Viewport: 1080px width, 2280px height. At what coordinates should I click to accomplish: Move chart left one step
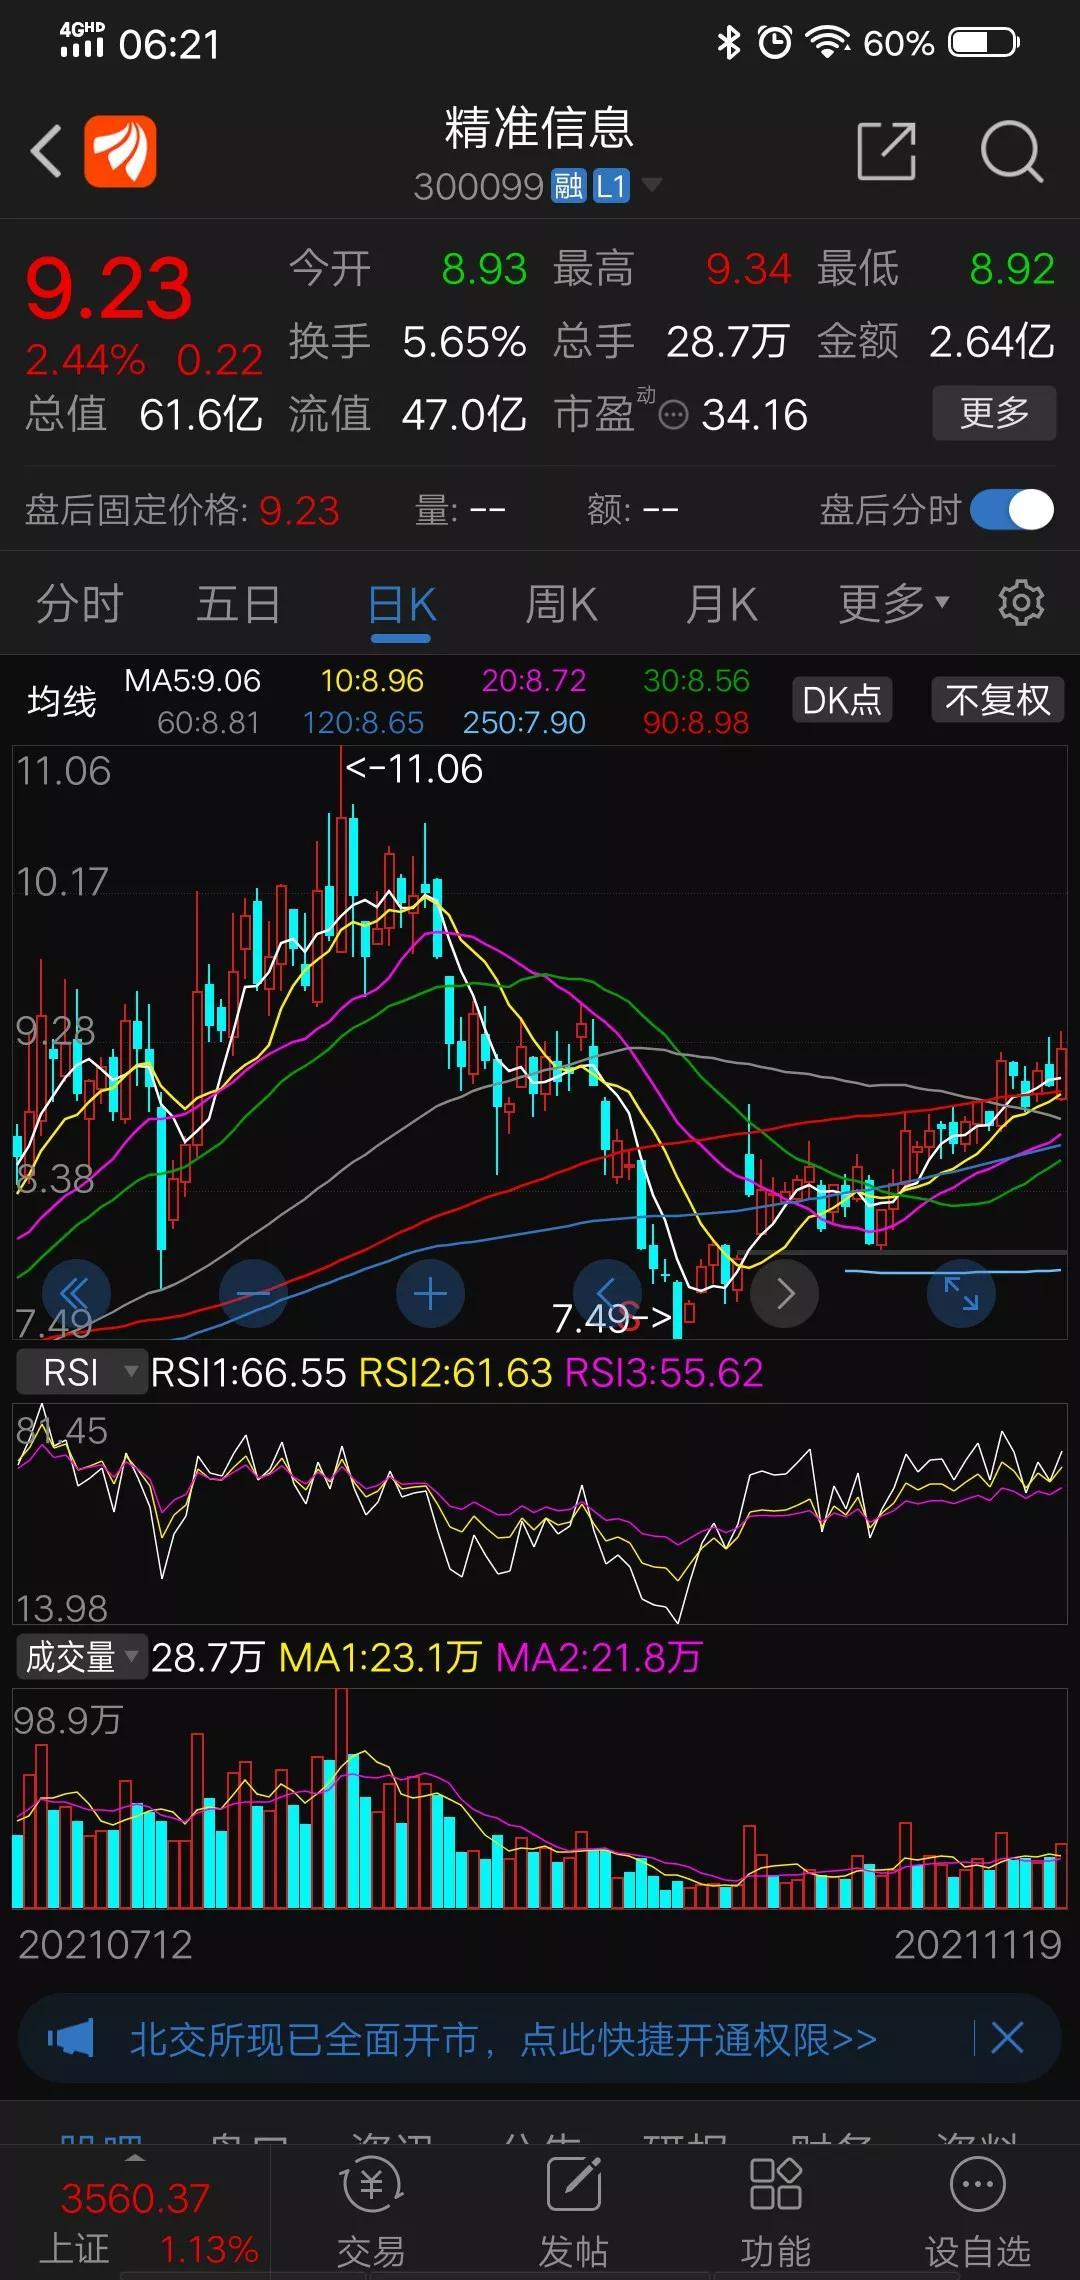coord(607,1293)
